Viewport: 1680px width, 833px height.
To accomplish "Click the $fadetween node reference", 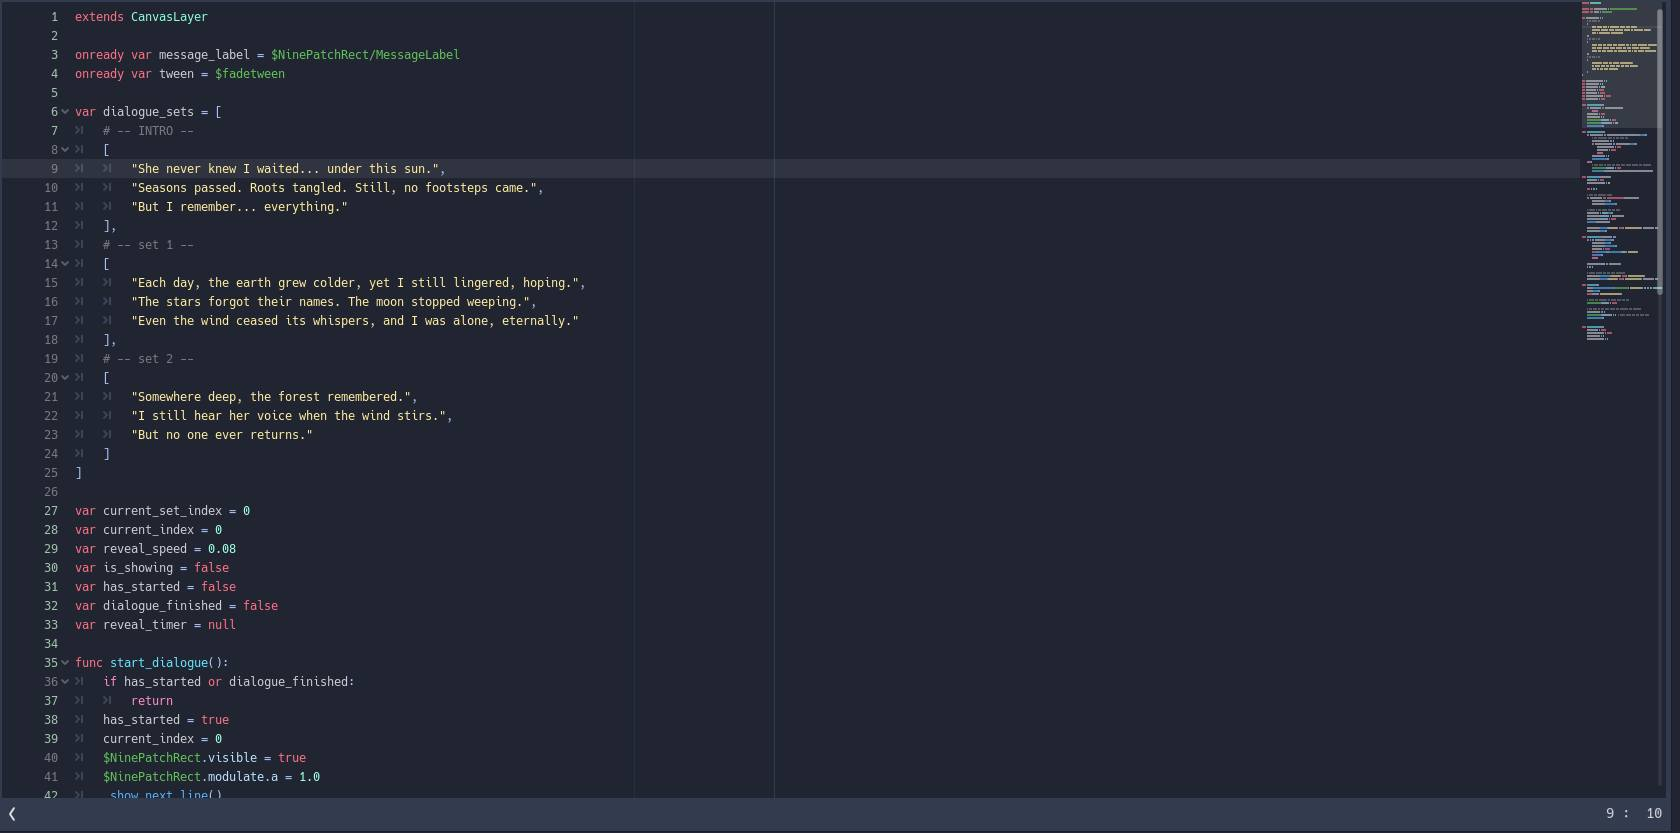I will pos(250,74).
